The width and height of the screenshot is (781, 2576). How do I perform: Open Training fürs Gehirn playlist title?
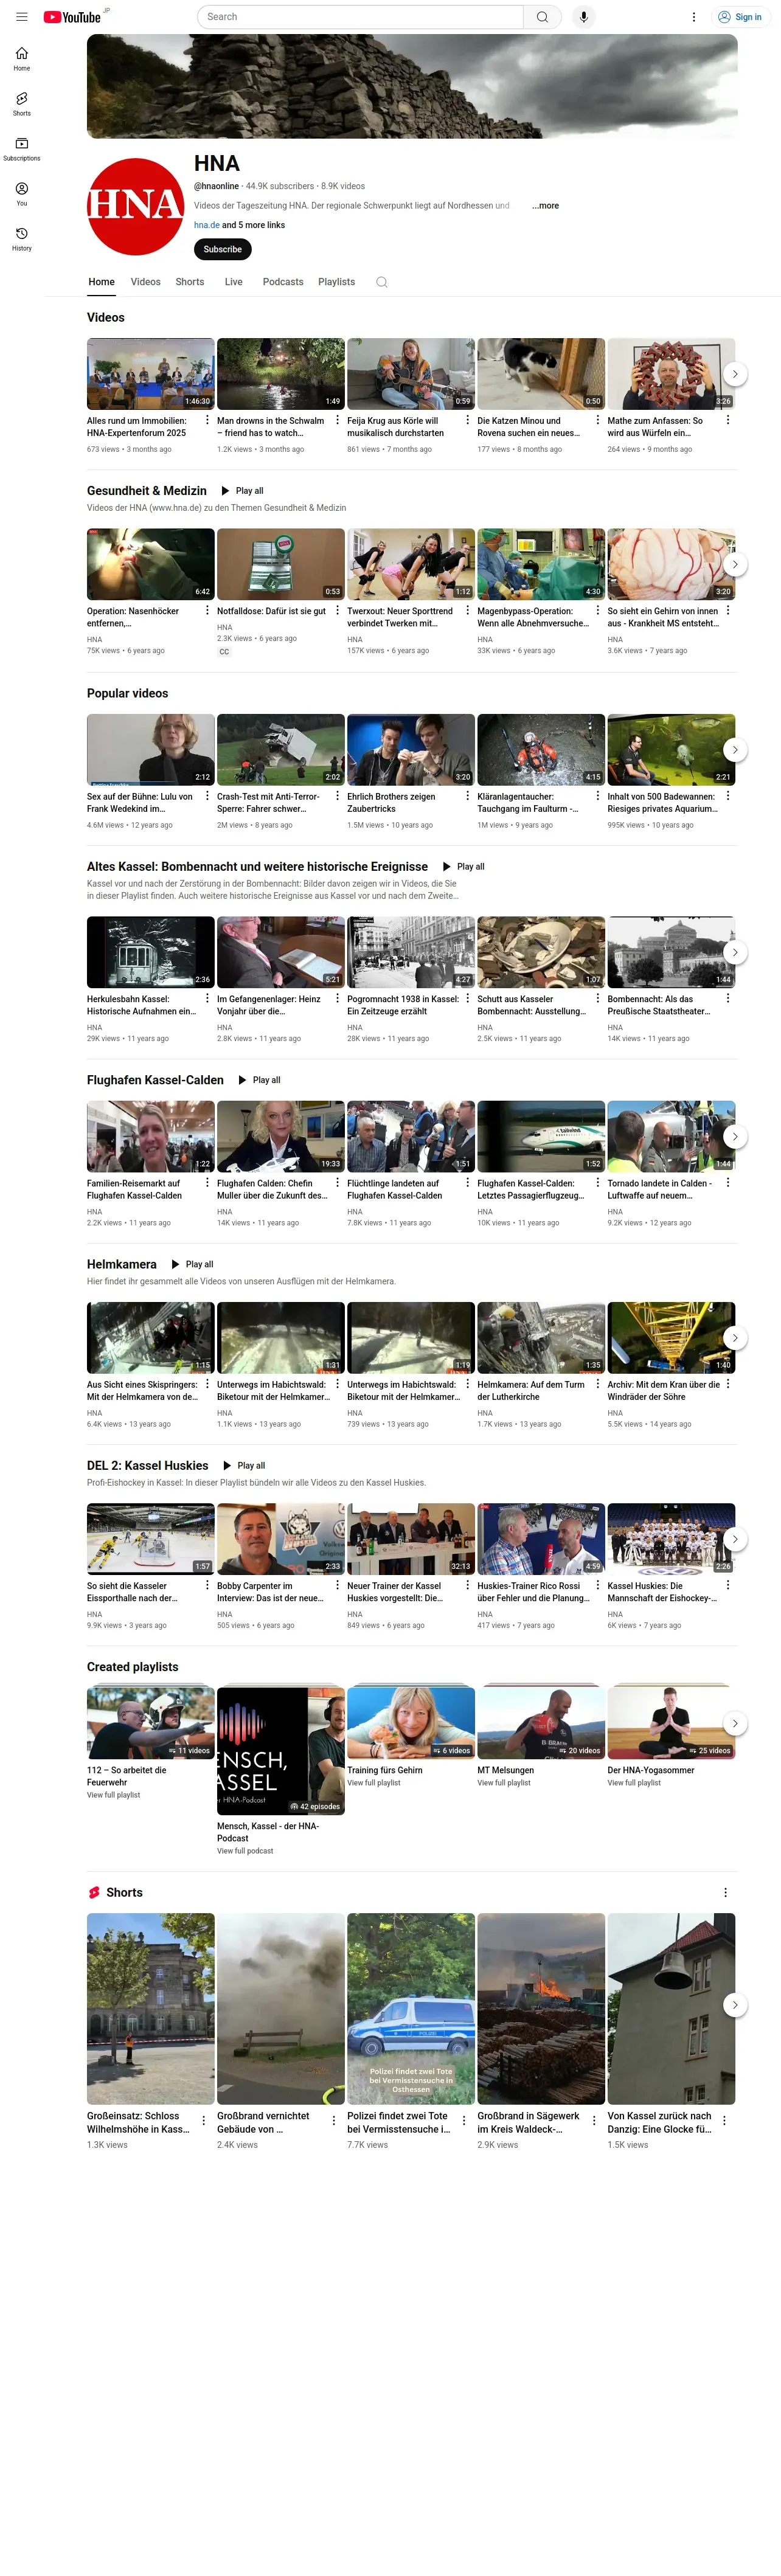(x=385, y=1770)
